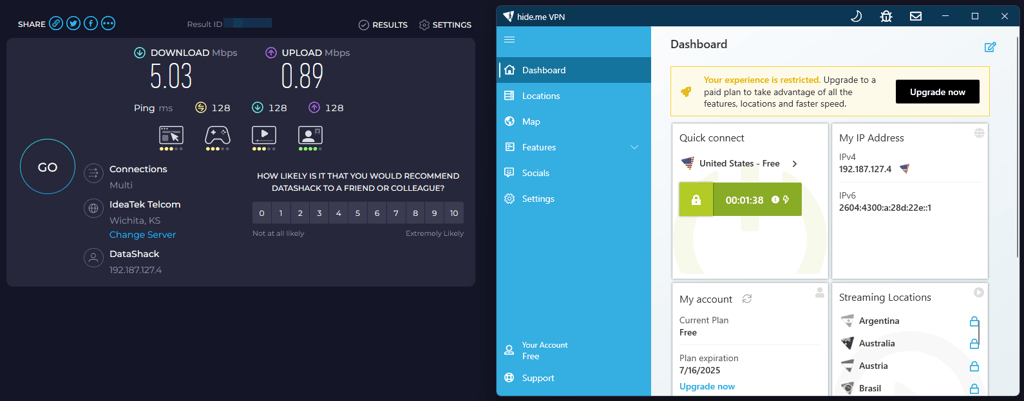Screen dimensions: 1024x401
Task: Edit the dashboard with pencil icon
Action: [990, 46]
